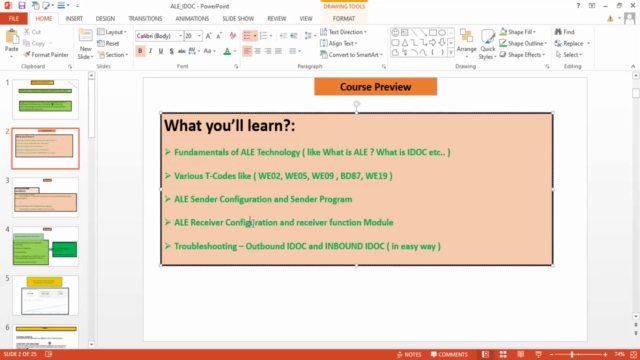
Task: Right align the text
Action: click(268, 51)
